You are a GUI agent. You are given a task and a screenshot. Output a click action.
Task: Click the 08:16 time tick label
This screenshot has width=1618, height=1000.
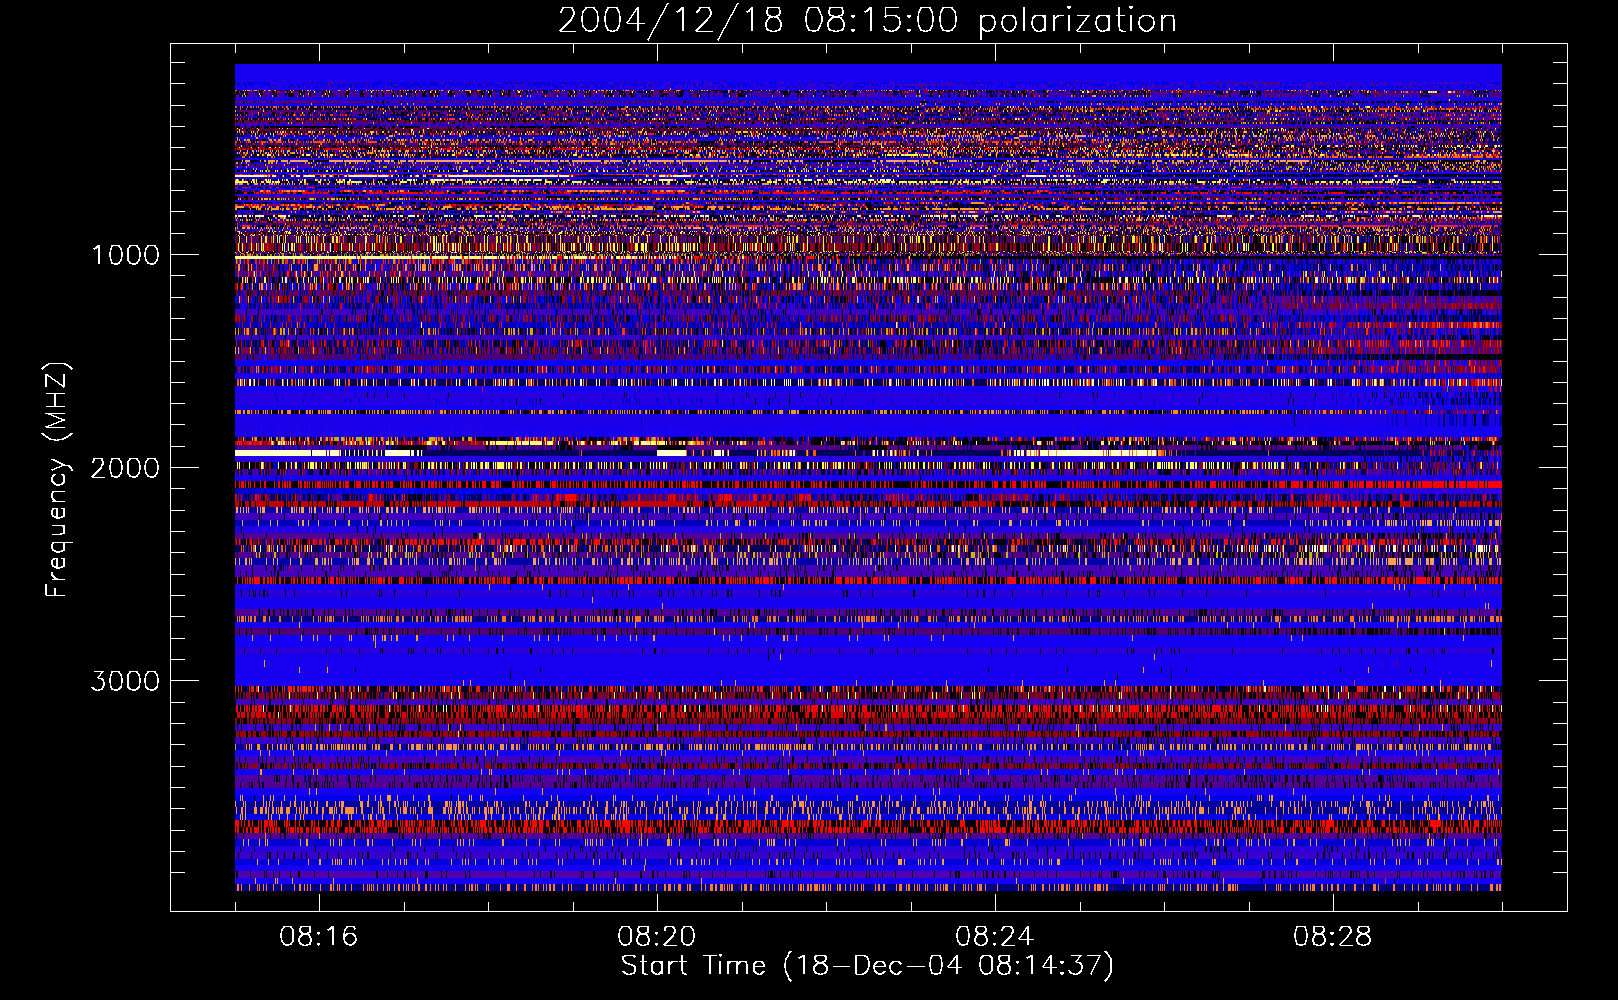[319, 937]
